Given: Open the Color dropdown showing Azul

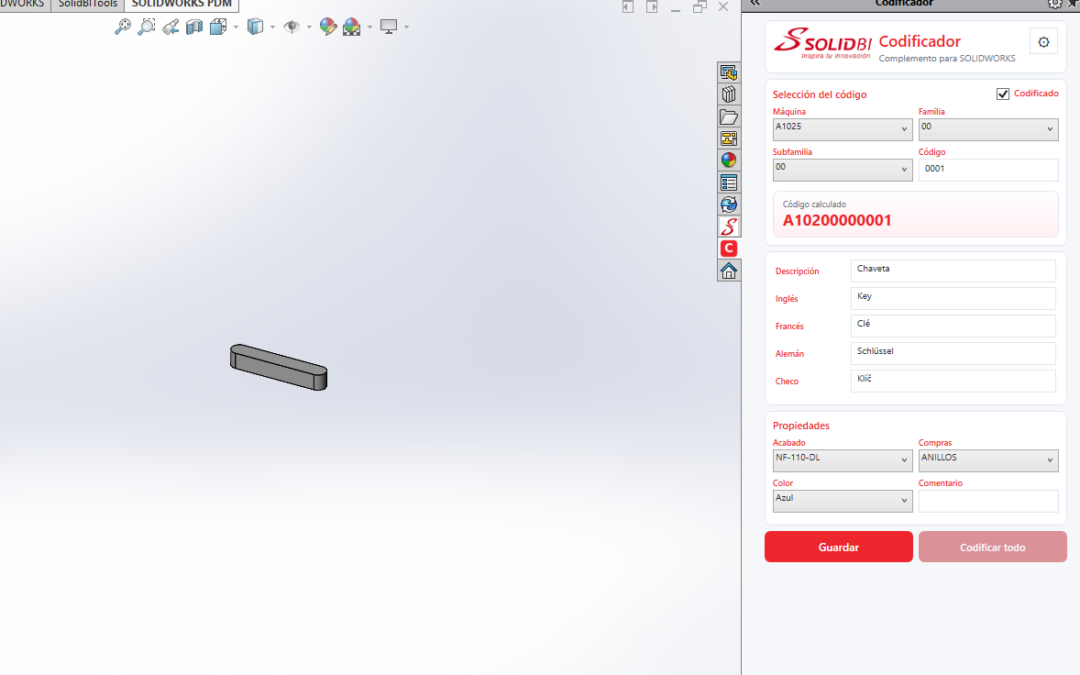Looking at the screenshot, I should pos(842,501).
